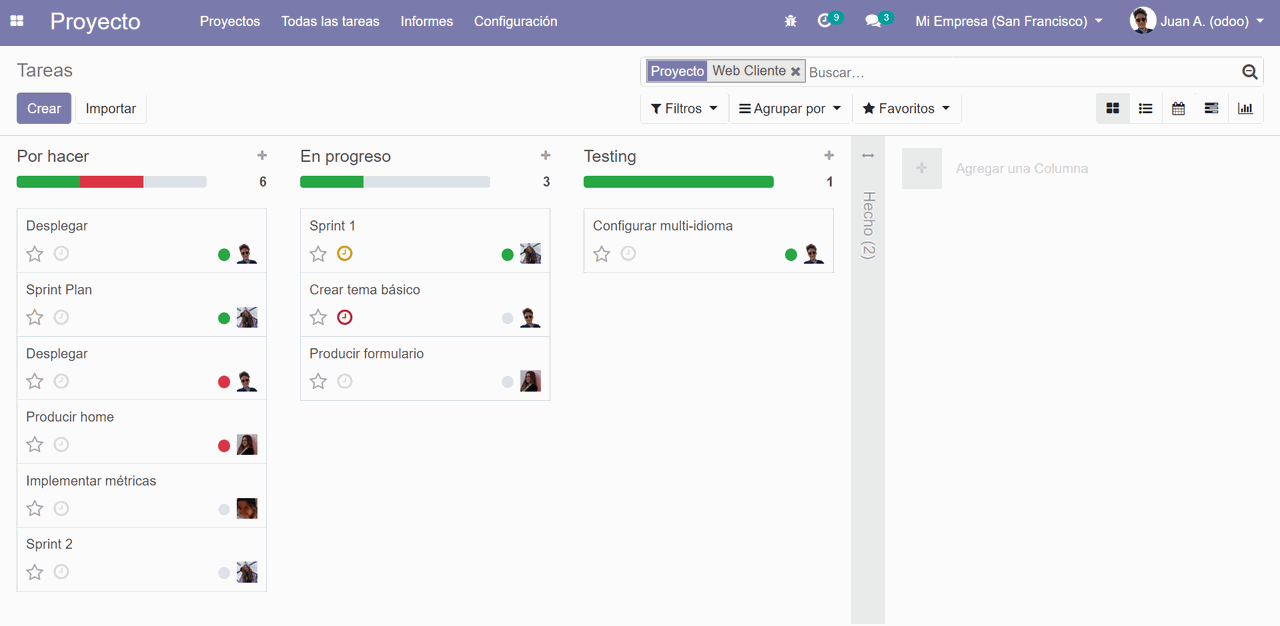The width and height of the screenshot is (1280, 626).
Task: Open the Filtros dropdown
Action: pos(684,108)
